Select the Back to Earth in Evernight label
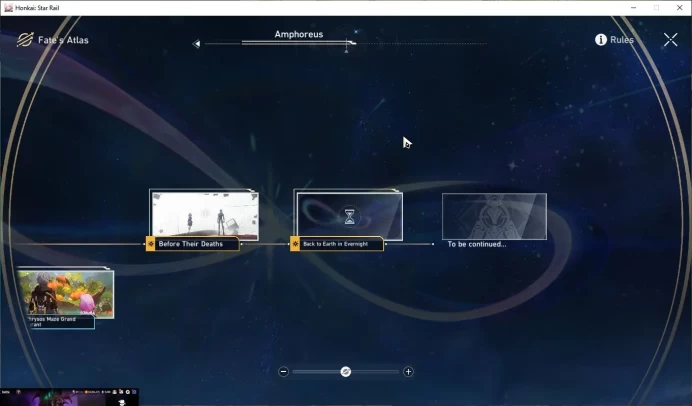Image resolution: width=692 pixels, height=406 pixels. pyautogui.click(x=335, y=244)
